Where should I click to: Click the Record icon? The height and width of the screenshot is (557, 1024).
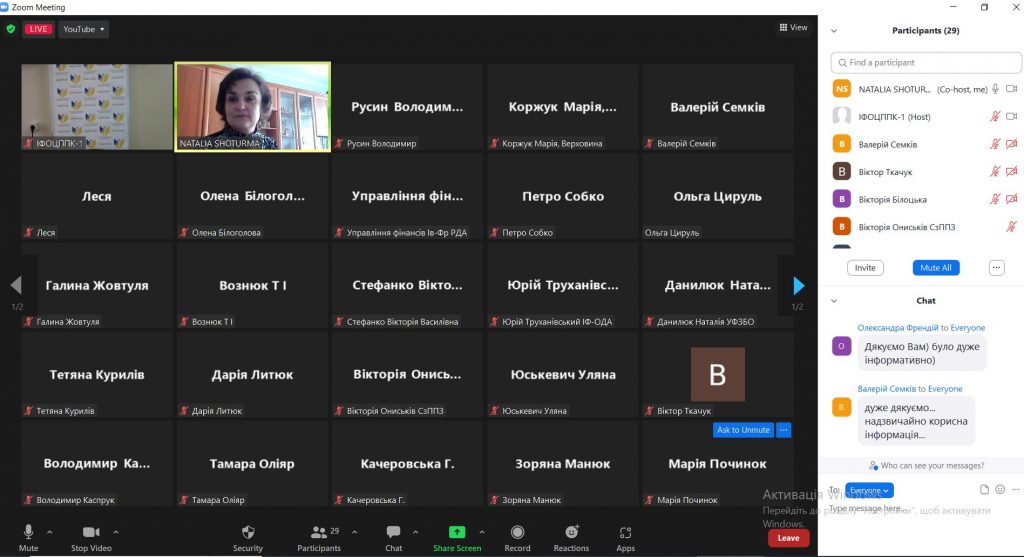[517, 532]
